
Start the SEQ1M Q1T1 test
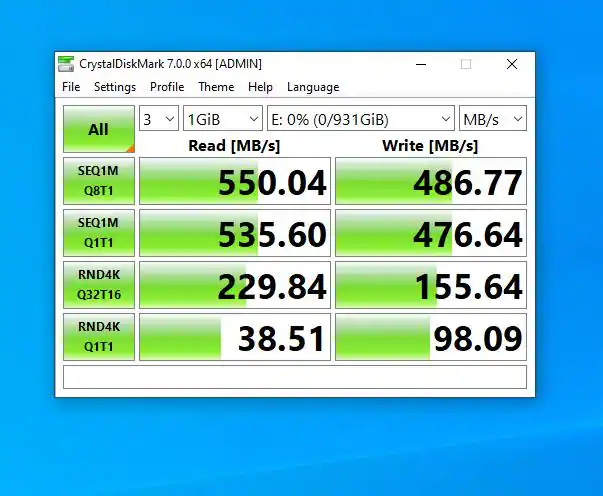98,233
